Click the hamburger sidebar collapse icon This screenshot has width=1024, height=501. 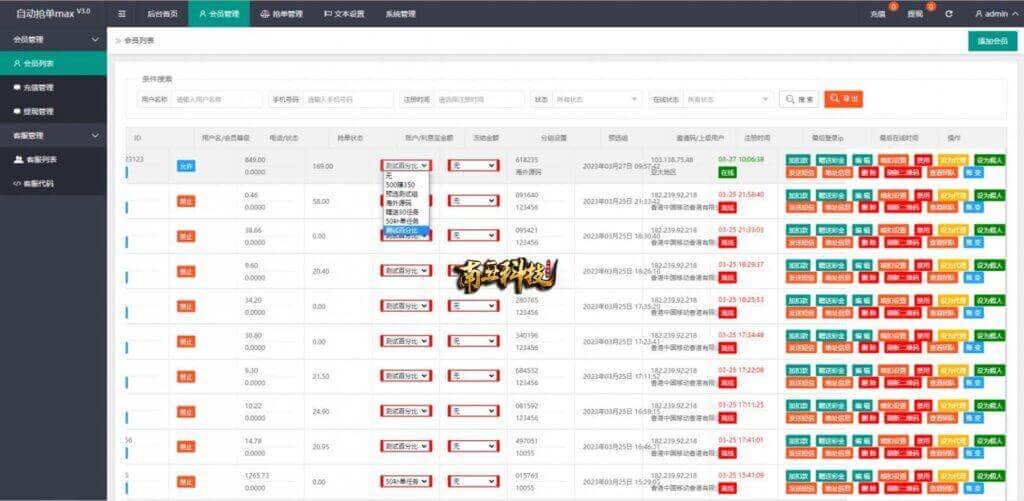(x=122, y=14)
